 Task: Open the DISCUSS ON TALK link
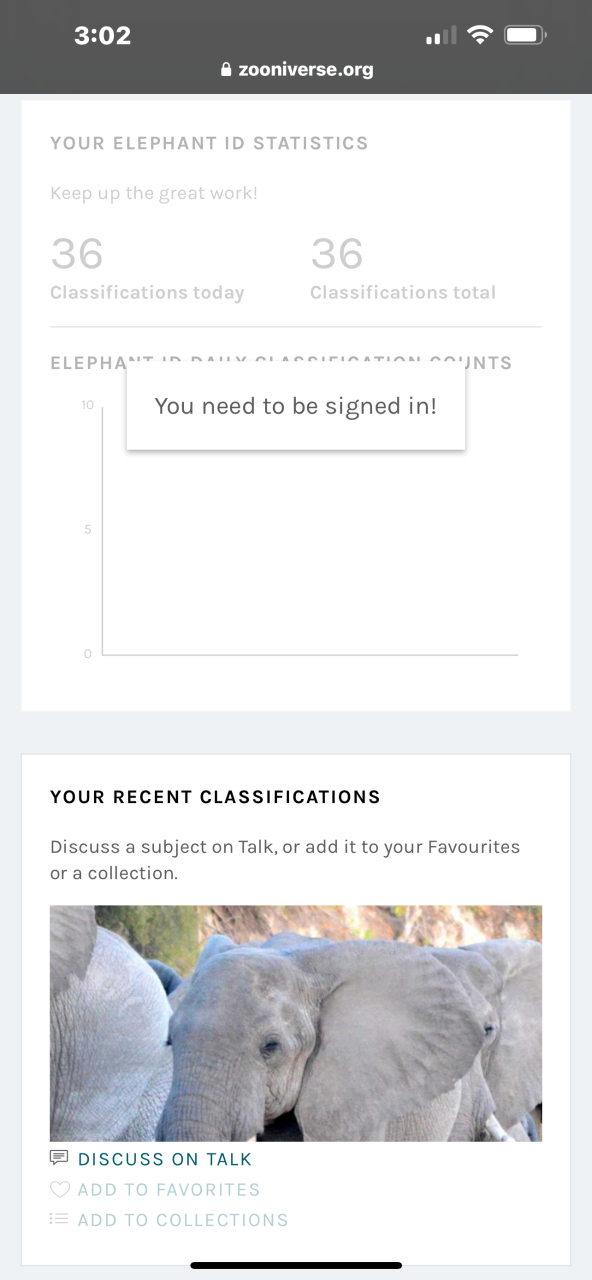tap(165, 1159)
